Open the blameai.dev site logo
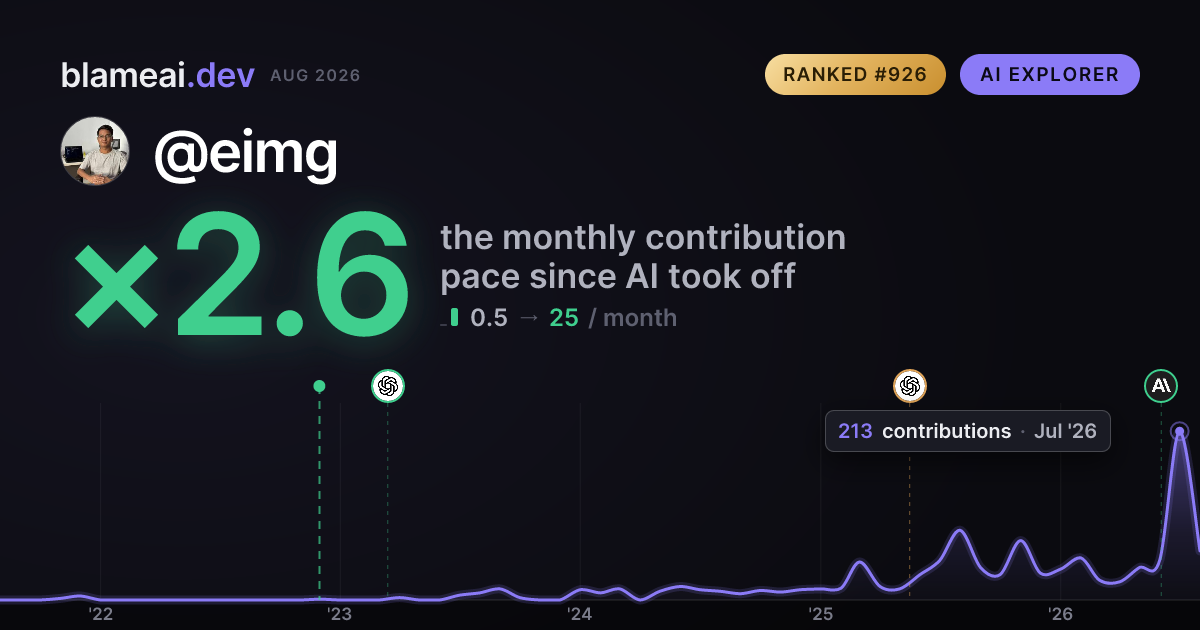This screenshot has width=1200, height=630. (158, 75)
